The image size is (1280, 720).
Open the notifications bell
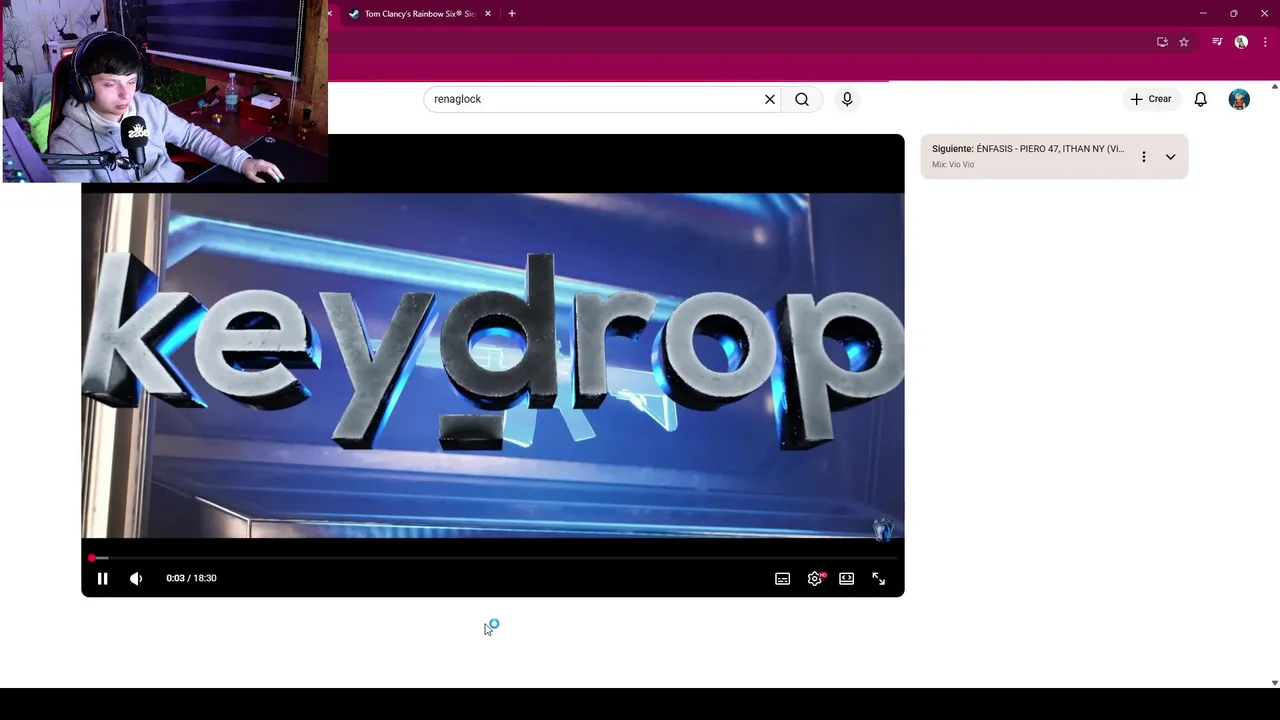(x=1201, y=99)
